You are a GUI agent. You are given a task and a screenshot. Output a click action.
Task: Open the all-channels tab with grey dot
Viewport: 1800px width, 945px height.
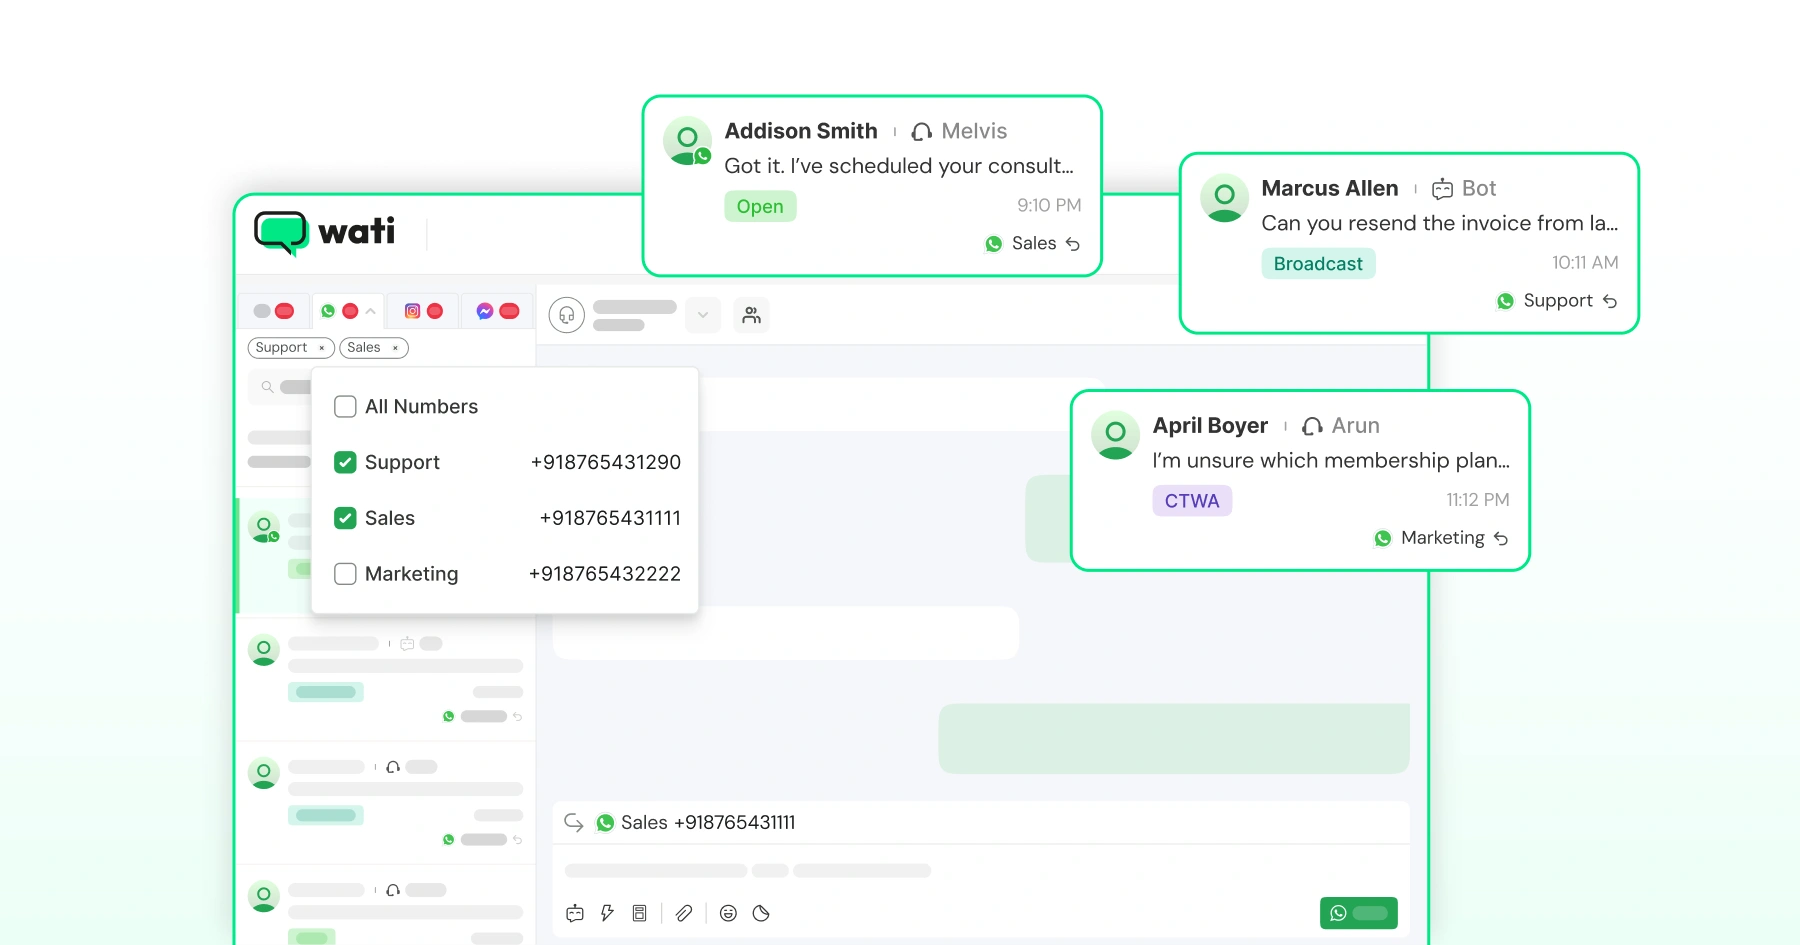(273, 311)
